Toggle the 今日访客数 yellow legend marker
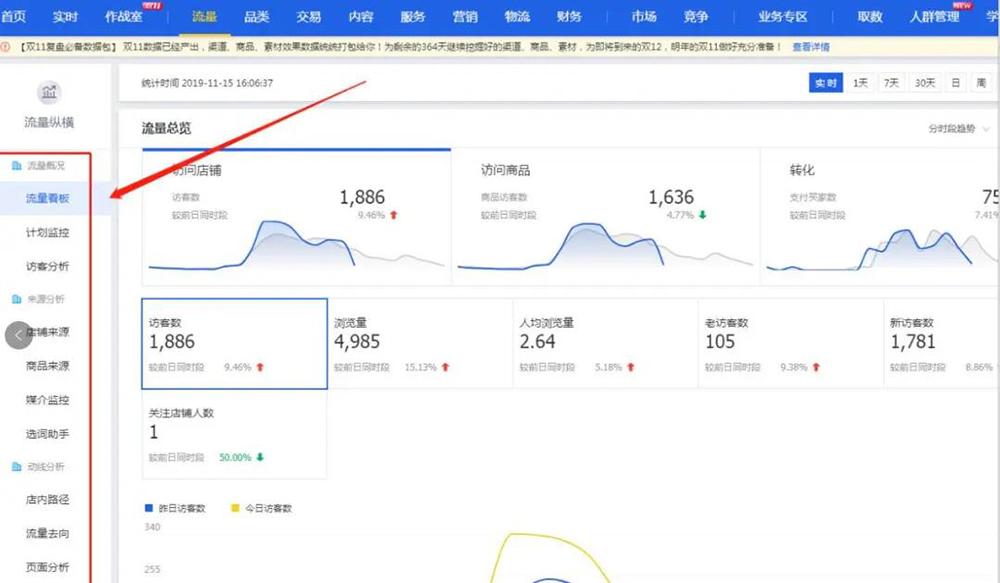This screenshot has height=583, width=1000. 236,508
